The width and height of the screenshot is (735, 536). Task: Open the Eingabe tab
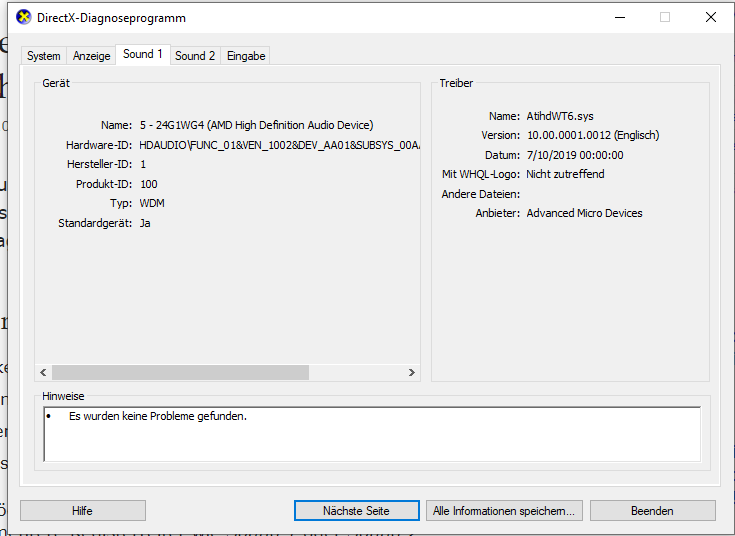pos(246,56)
